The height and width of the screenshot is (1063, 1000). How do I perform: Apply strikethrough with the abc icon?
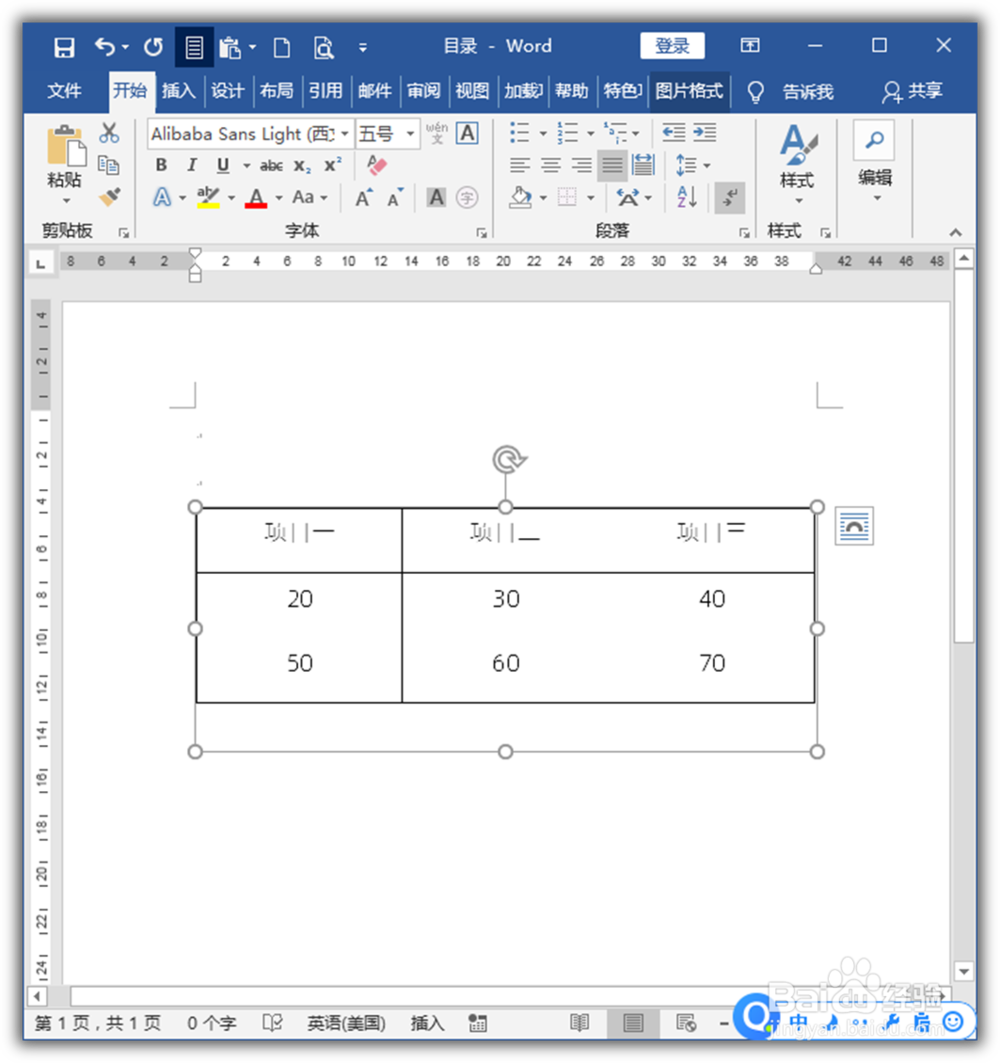coord(271,165)
